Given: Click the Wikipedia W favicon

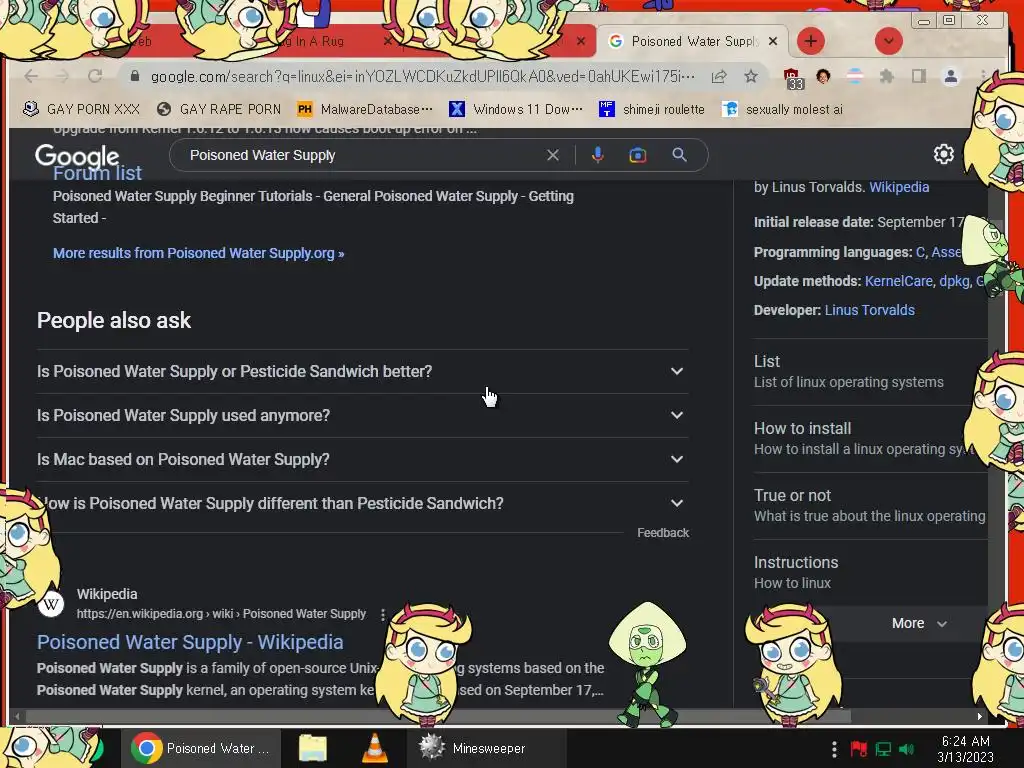Looking at the screenshot, I should (51, 603).
